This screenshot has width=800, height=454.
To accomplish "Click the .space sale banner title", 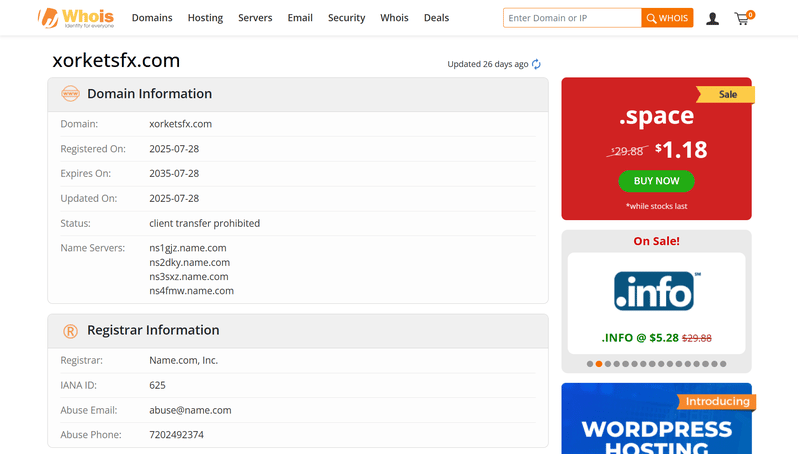I will click(x=656, y=116).
